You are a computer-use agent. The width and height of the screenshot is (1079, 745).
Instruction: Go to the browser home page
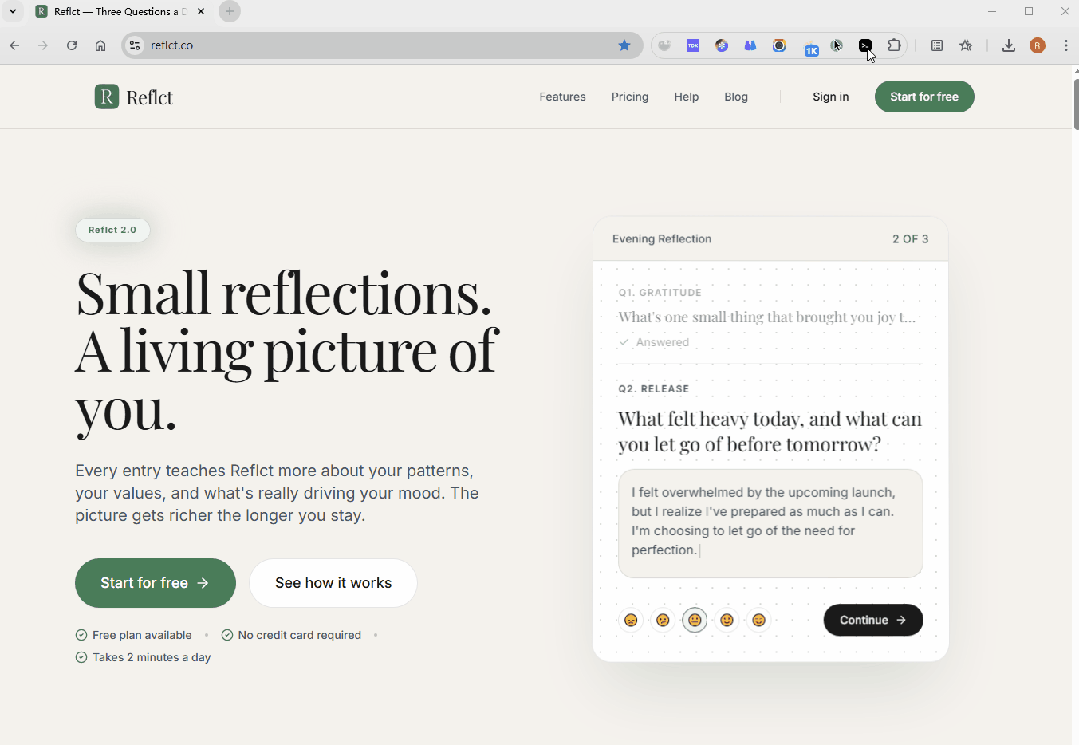tap(100, 45)
